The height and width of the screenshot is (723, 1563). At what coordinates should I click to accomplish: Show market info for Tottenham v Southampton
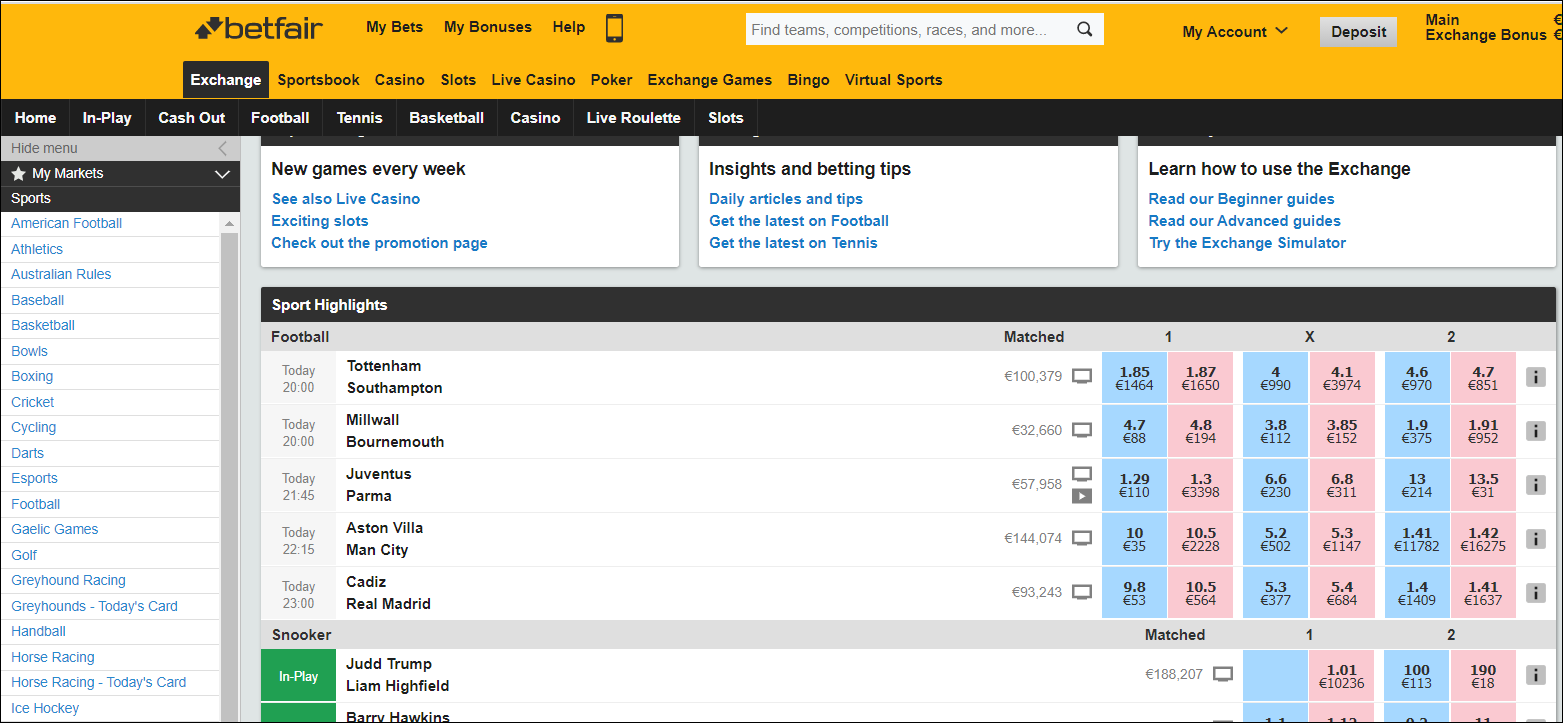(x=1536, y=377)
